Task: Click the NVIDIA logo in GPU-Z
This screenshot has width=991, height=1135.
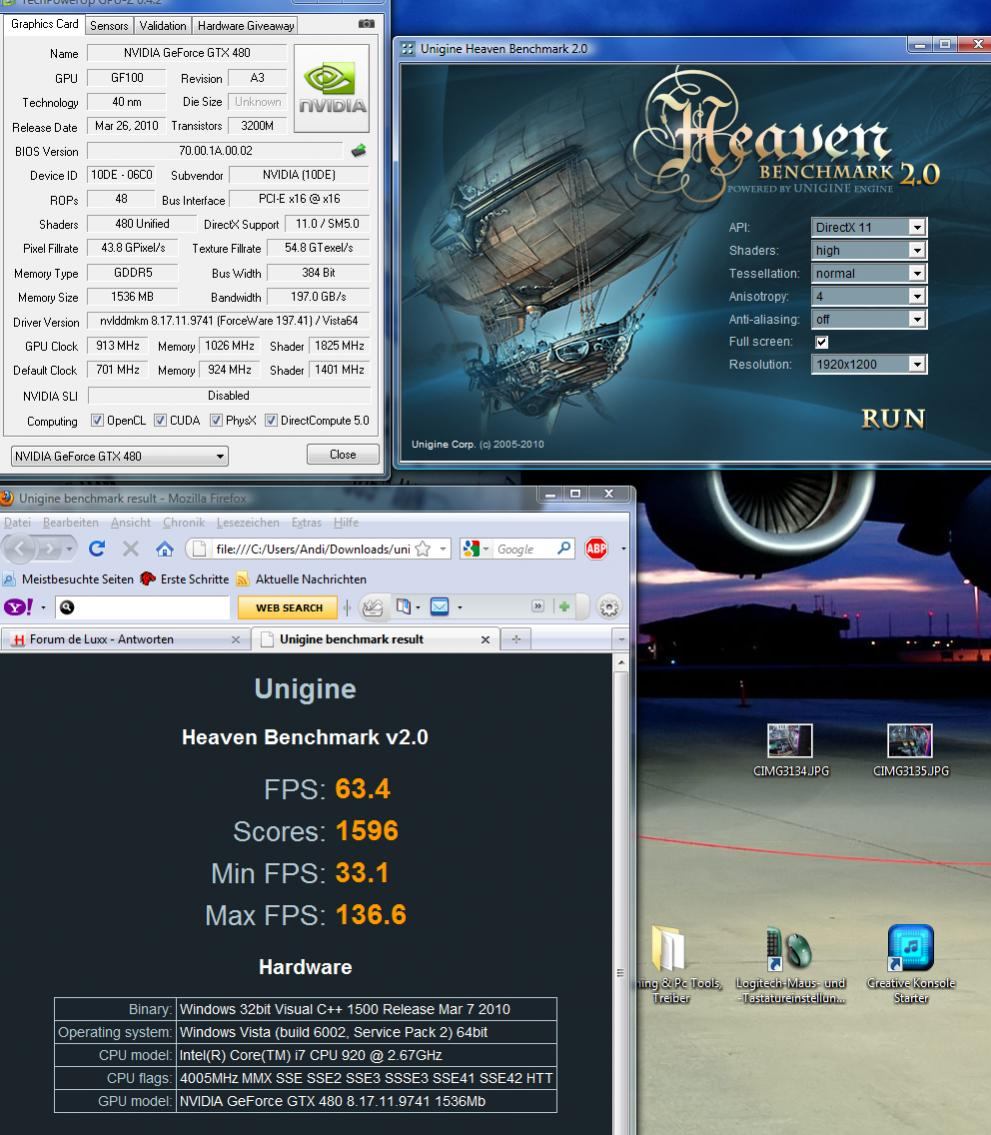Action: pyautogui.click(x=332, y=88)
